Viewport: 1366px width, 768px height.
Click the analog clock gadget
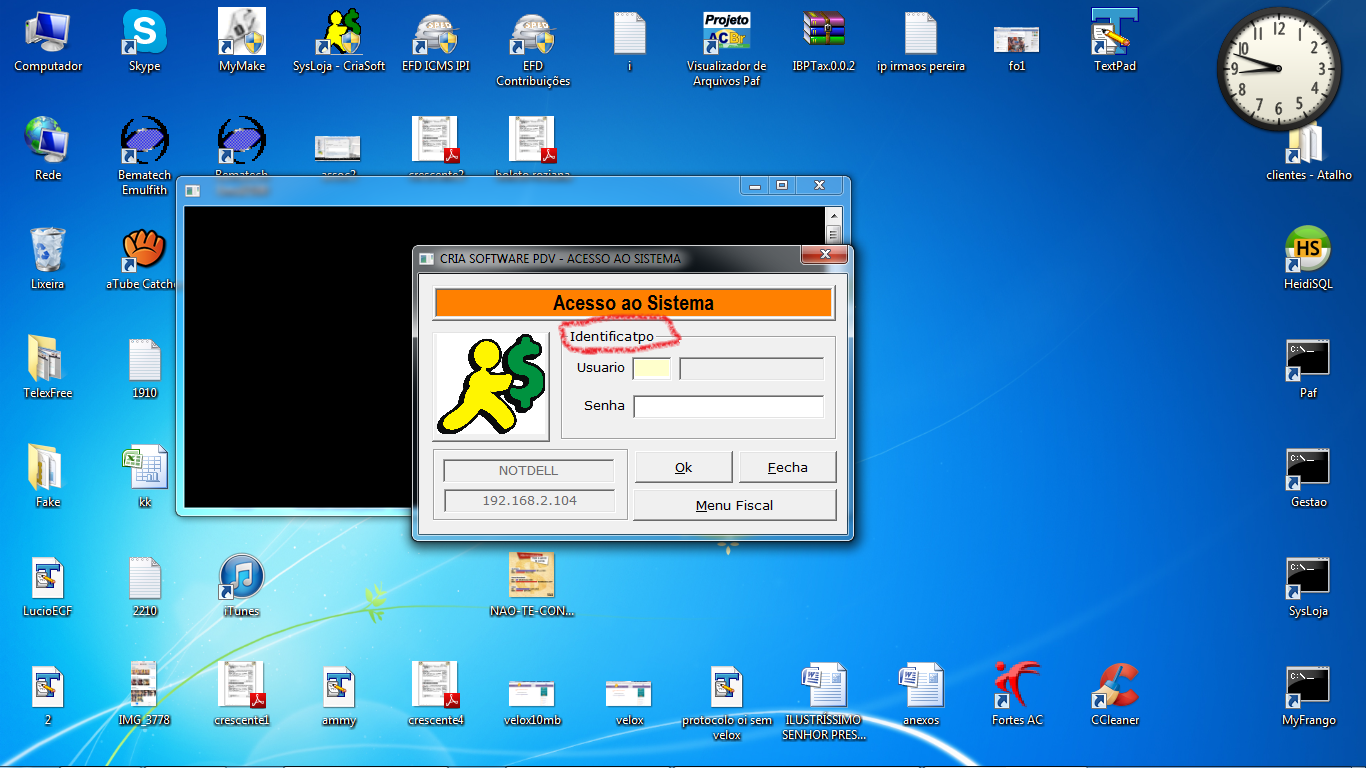(1278, 68)
